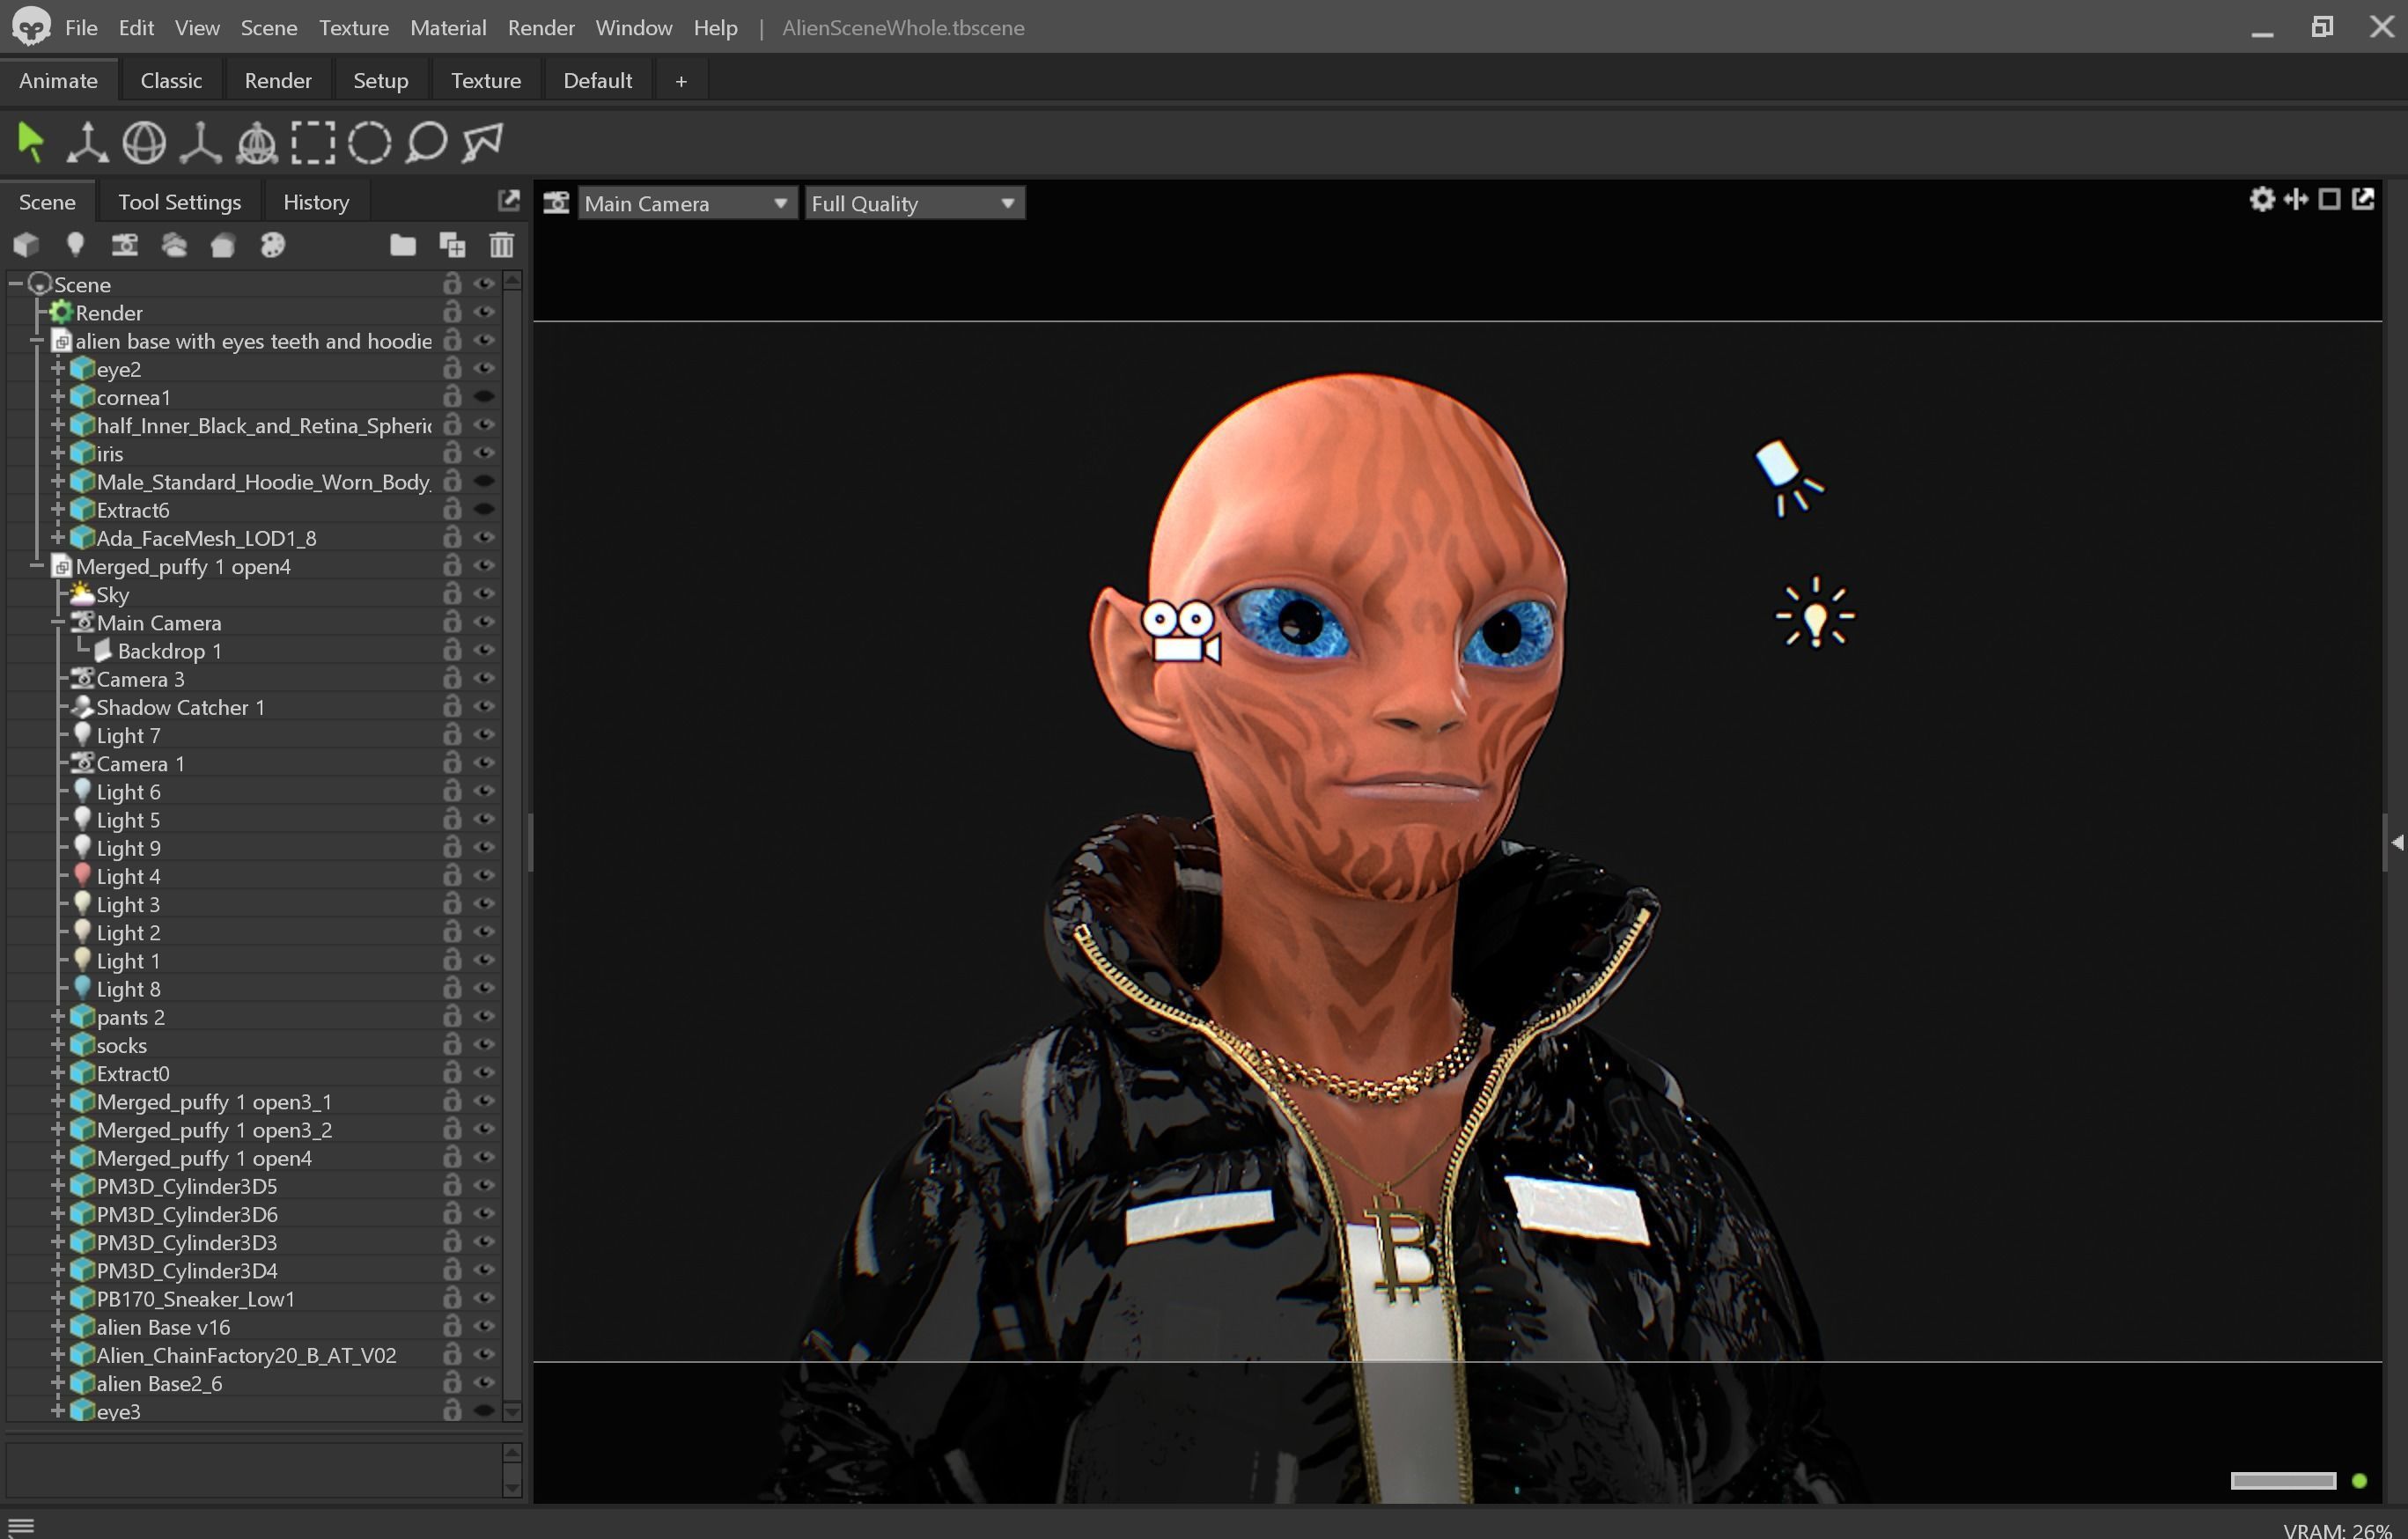Expand the Ada_FaceMesh_LOD1_8 node

pos(58,537)
